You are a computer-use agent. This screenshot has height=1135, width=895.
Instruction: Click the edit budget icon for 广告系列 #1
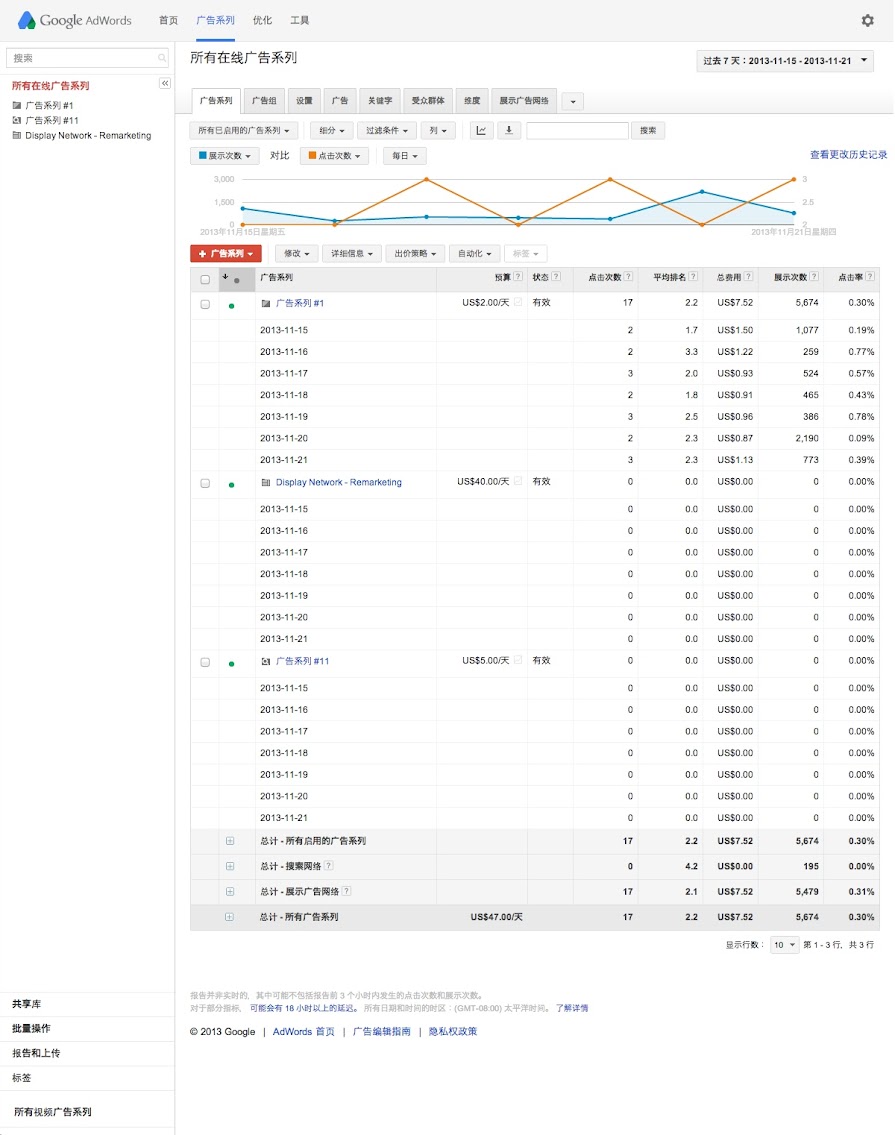(518, 302)
